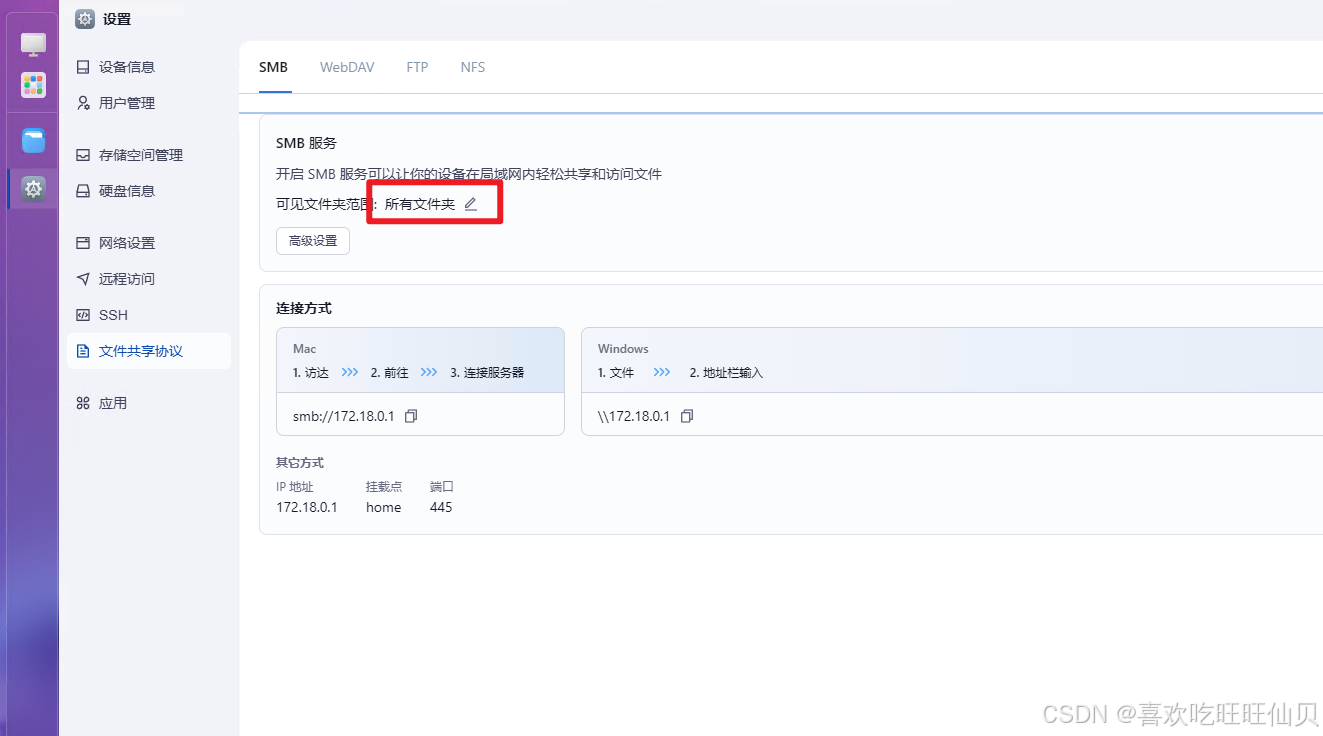Image resolution: width=1323 pixels, height=736 pixels.
Task: Select 文件共享协议 in sidebar
Action: click(x=149, y=351)
